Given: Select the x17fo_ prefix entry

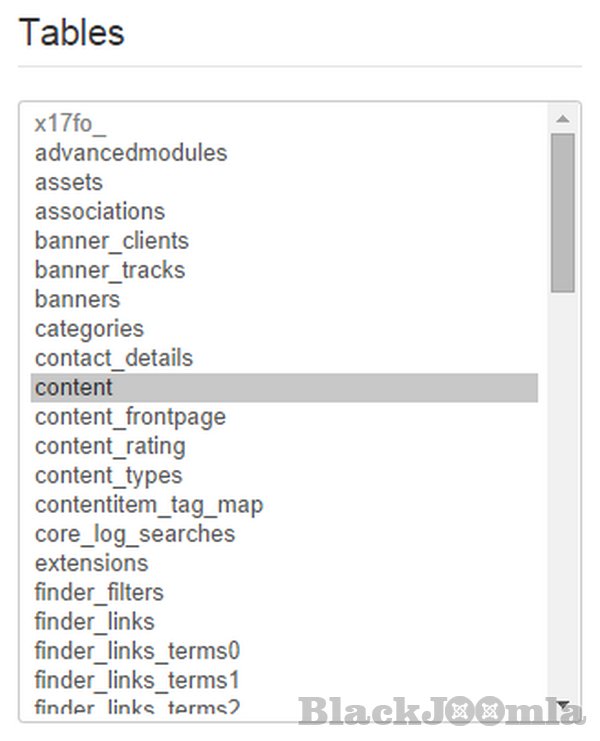Looking at the screenshot, I should 70,124.
